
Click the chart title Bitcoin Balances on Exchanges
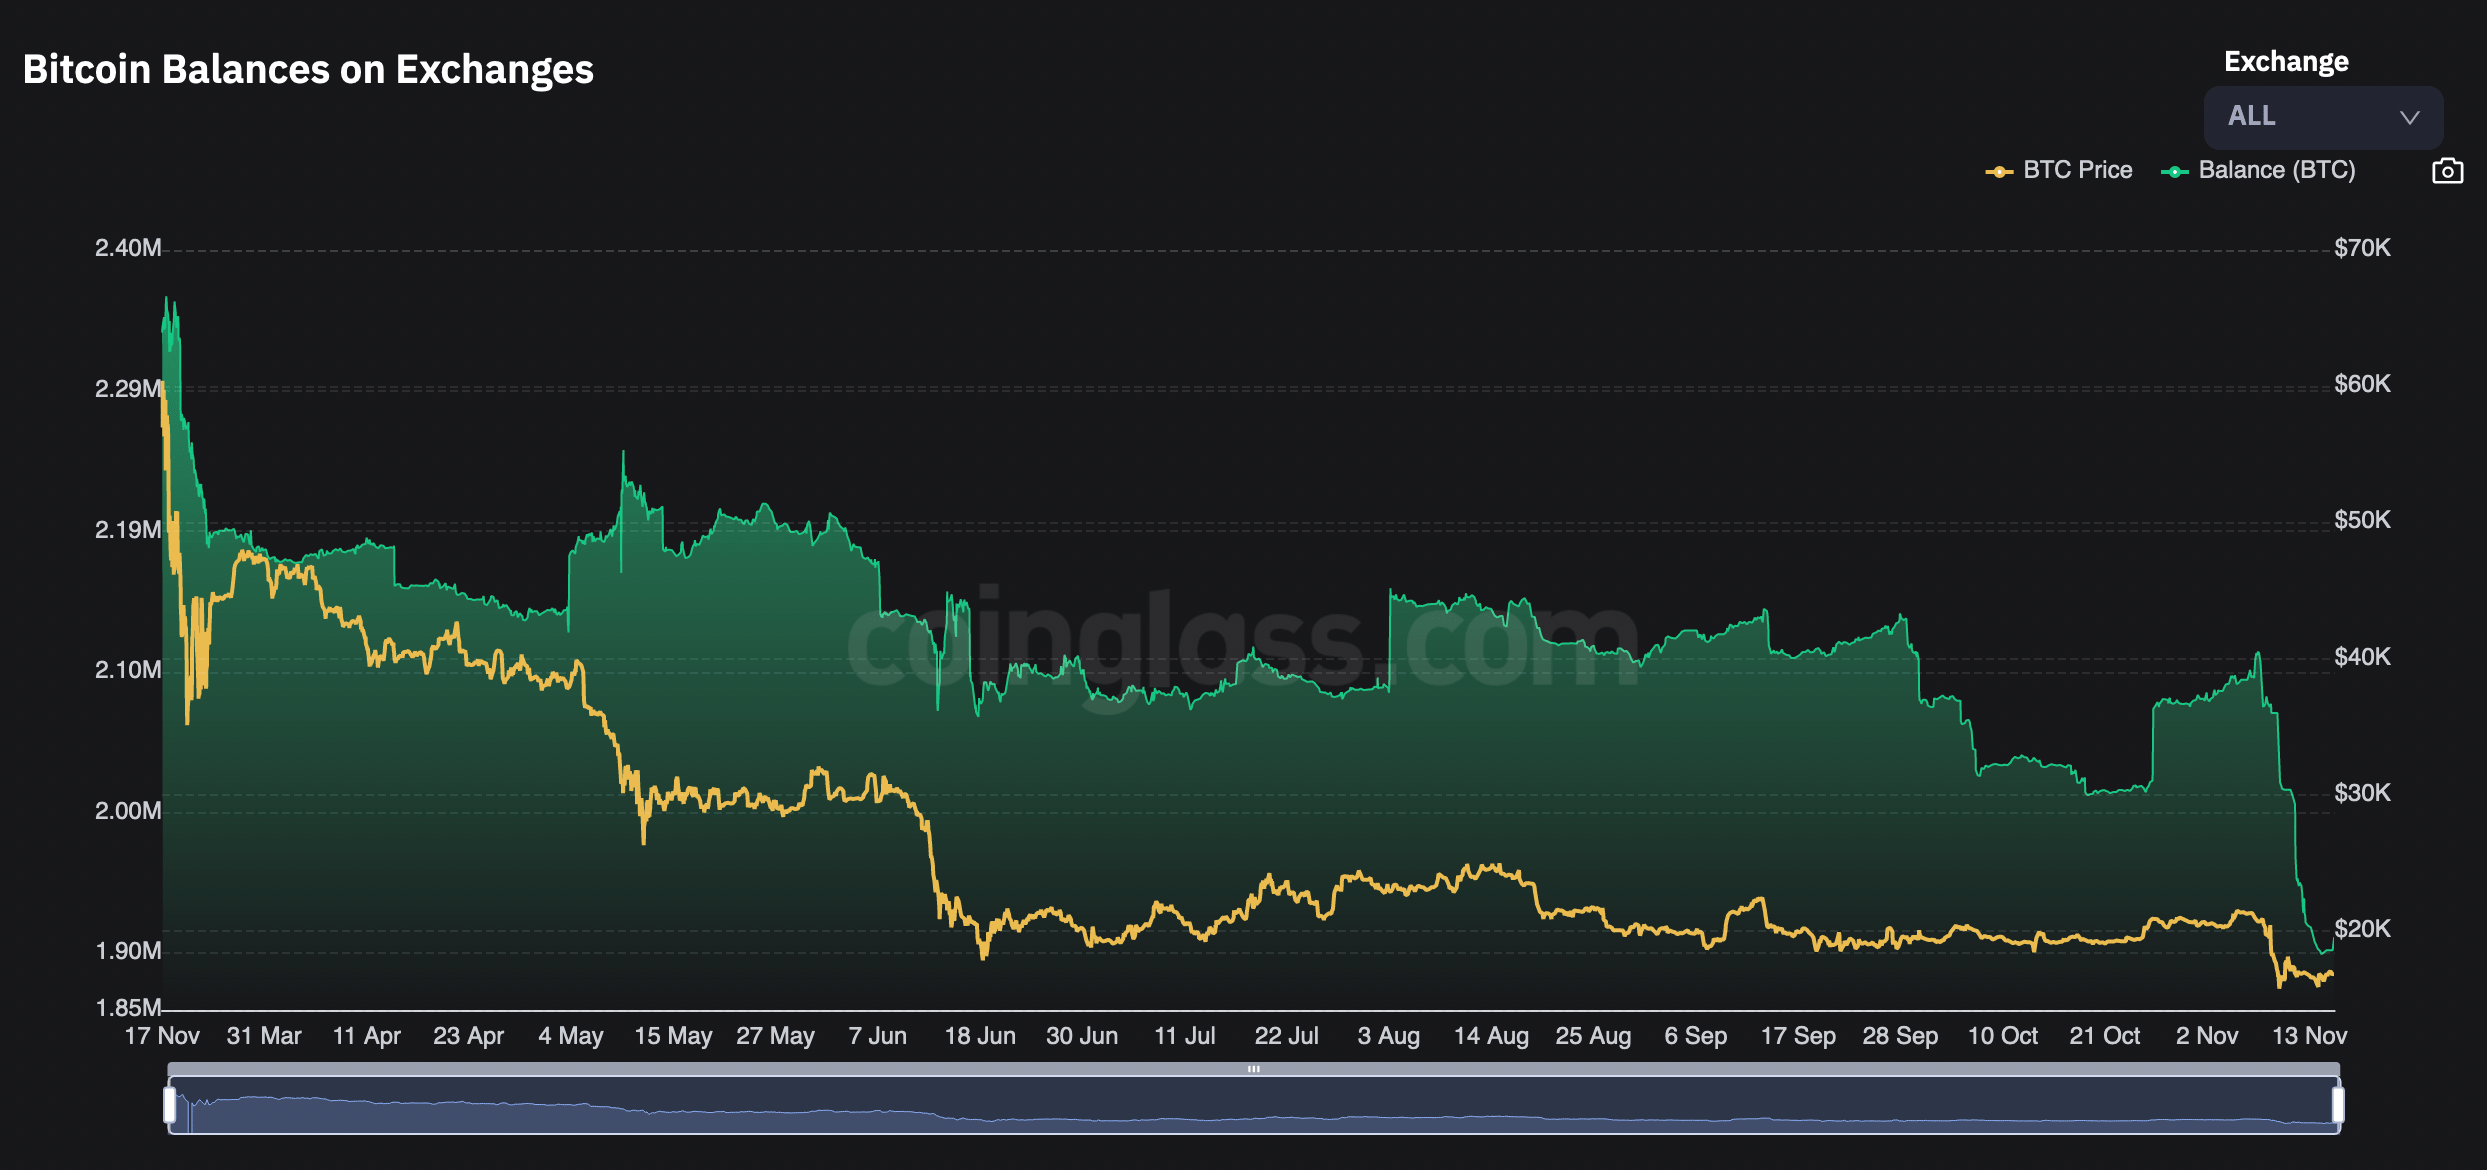308,70
